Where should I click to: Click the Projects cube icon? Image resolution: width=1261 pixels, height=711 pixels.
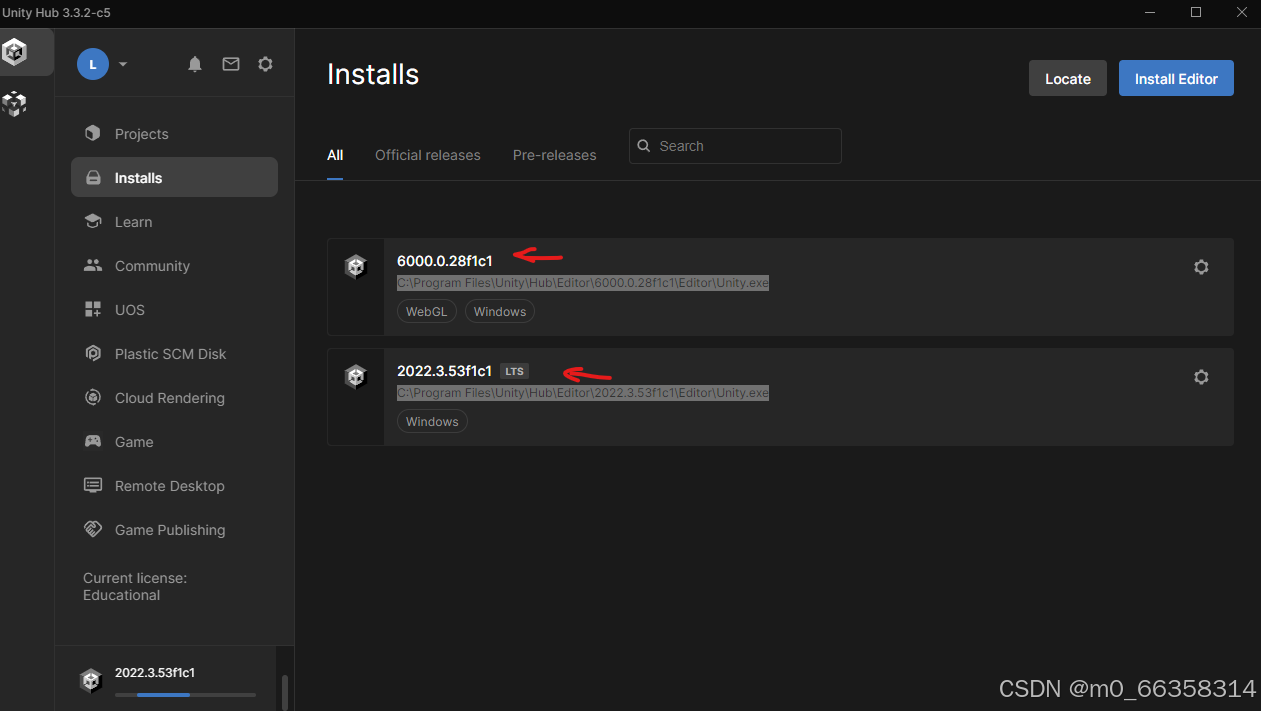pyautogui.click(x=93, y=134)
